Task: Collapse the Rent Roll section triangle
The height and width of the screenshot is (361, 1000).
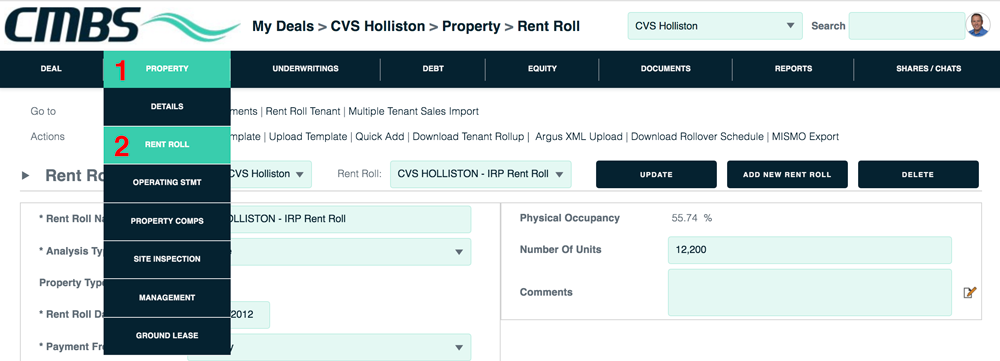Action: tap(26, 175)
